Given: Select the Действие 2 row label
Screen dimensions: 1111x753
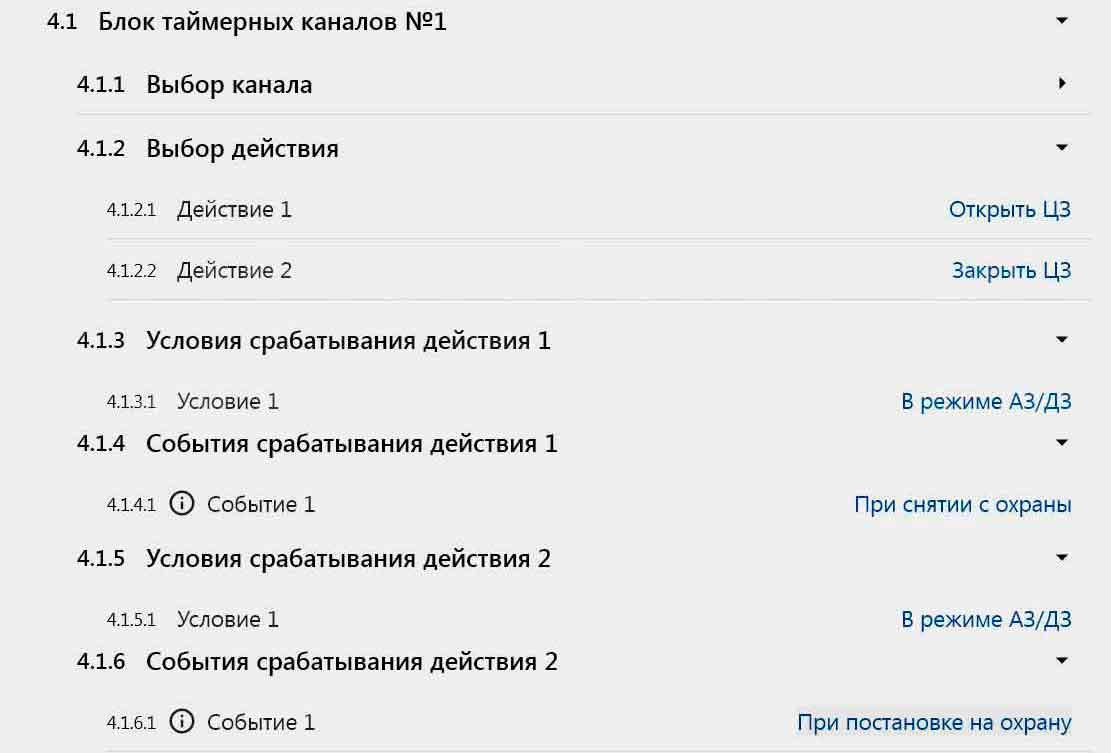Looking at the screenshot, I should click(234, 271).
